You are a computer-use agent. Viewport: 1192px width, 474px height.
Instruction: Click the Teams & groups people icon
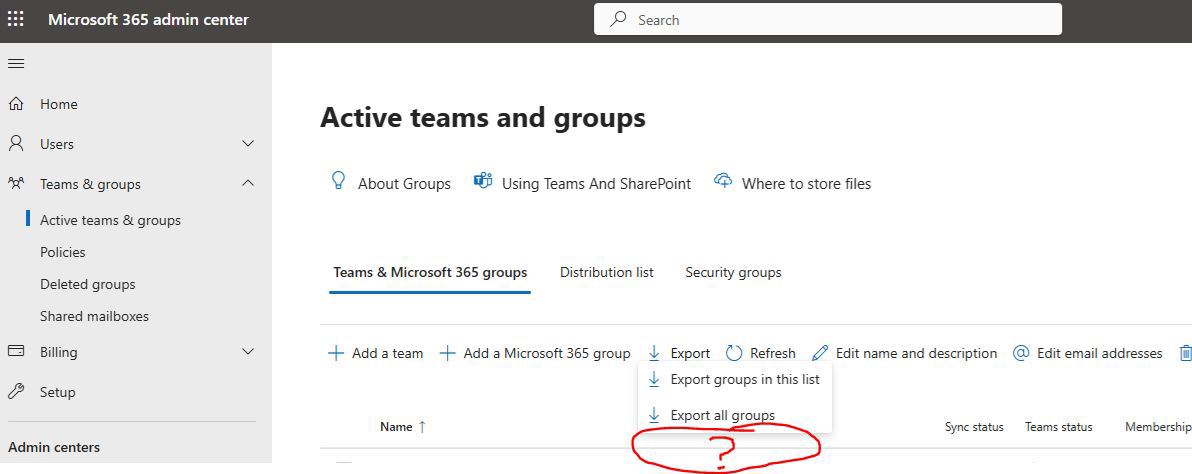(x=16, y=184)
